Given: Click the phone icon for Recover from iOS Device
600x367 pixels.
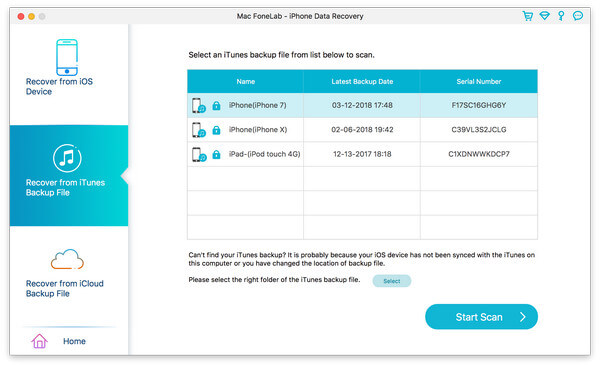Looking at the screenshot, I should coord(67,57).
